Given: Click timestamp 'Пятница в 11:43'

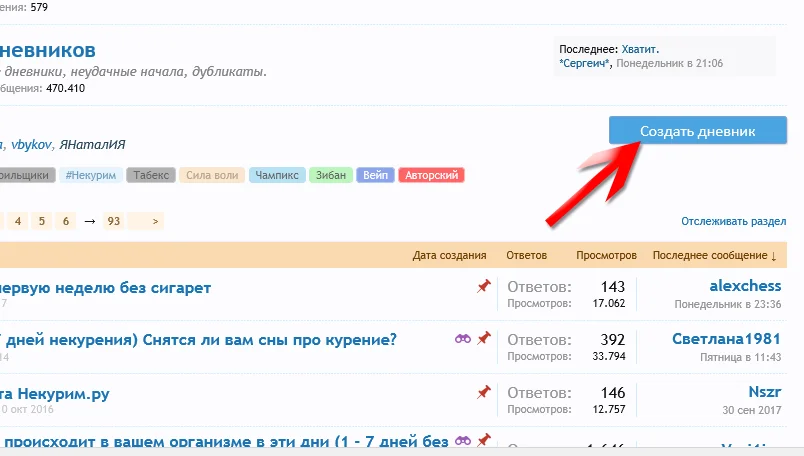Looking at the screenshot, I should 740,357.
